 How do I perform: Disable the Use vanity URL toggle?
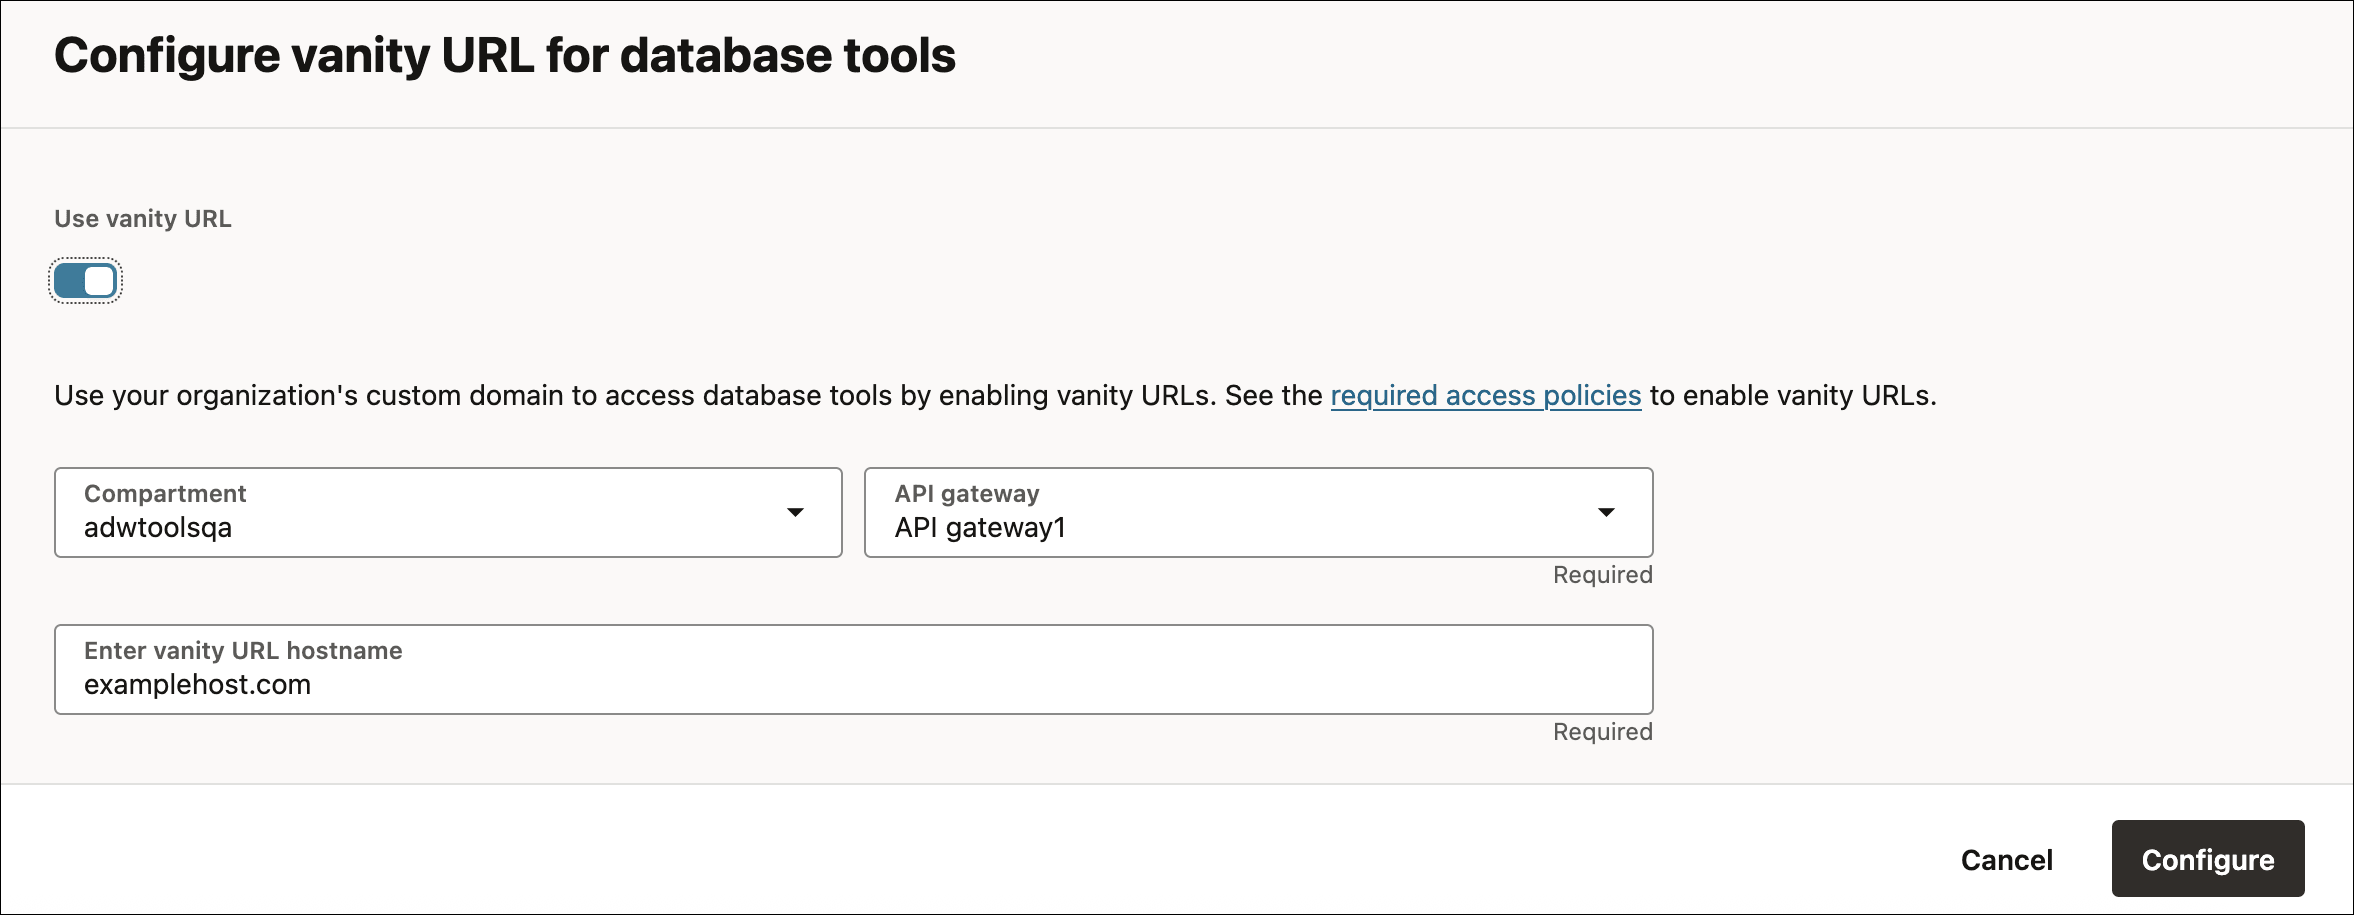(84, 281)
